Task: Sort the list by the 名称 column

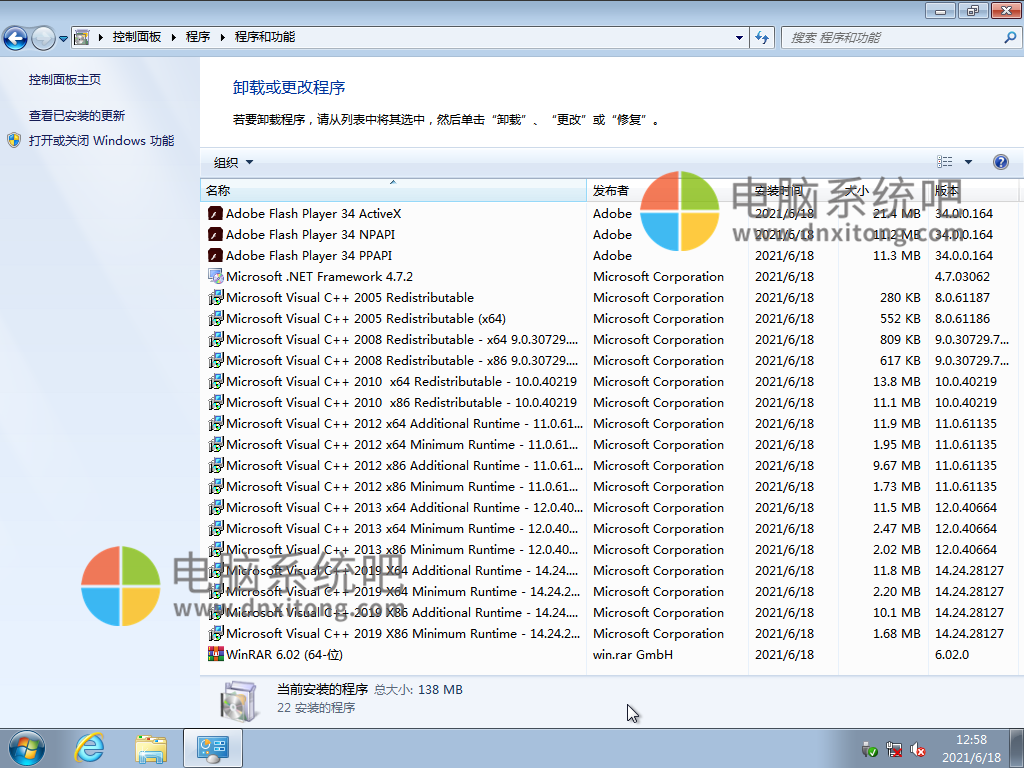Action: pyautogui.click(x=393, y=191)
